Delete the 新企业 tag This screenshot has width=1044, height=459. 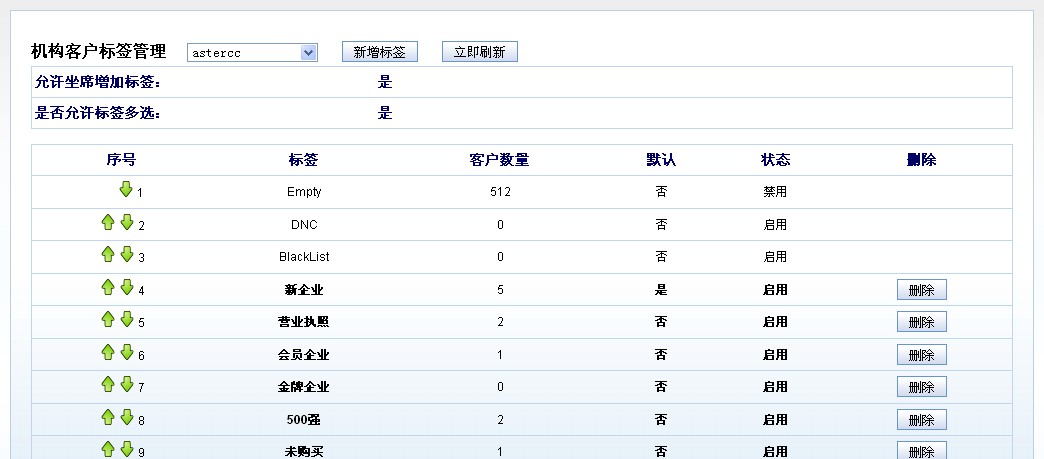[921, 290]
